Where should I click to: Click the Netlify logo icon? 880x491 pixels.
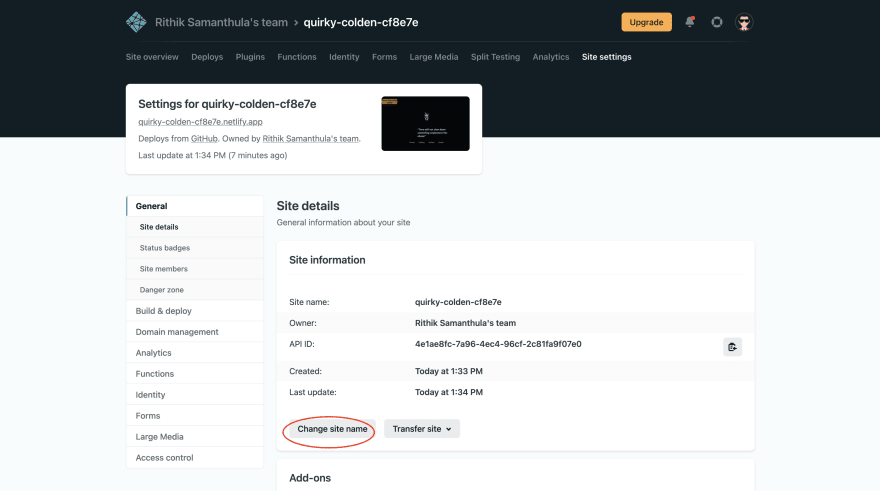pyautogui.click(x=136, y=22)
